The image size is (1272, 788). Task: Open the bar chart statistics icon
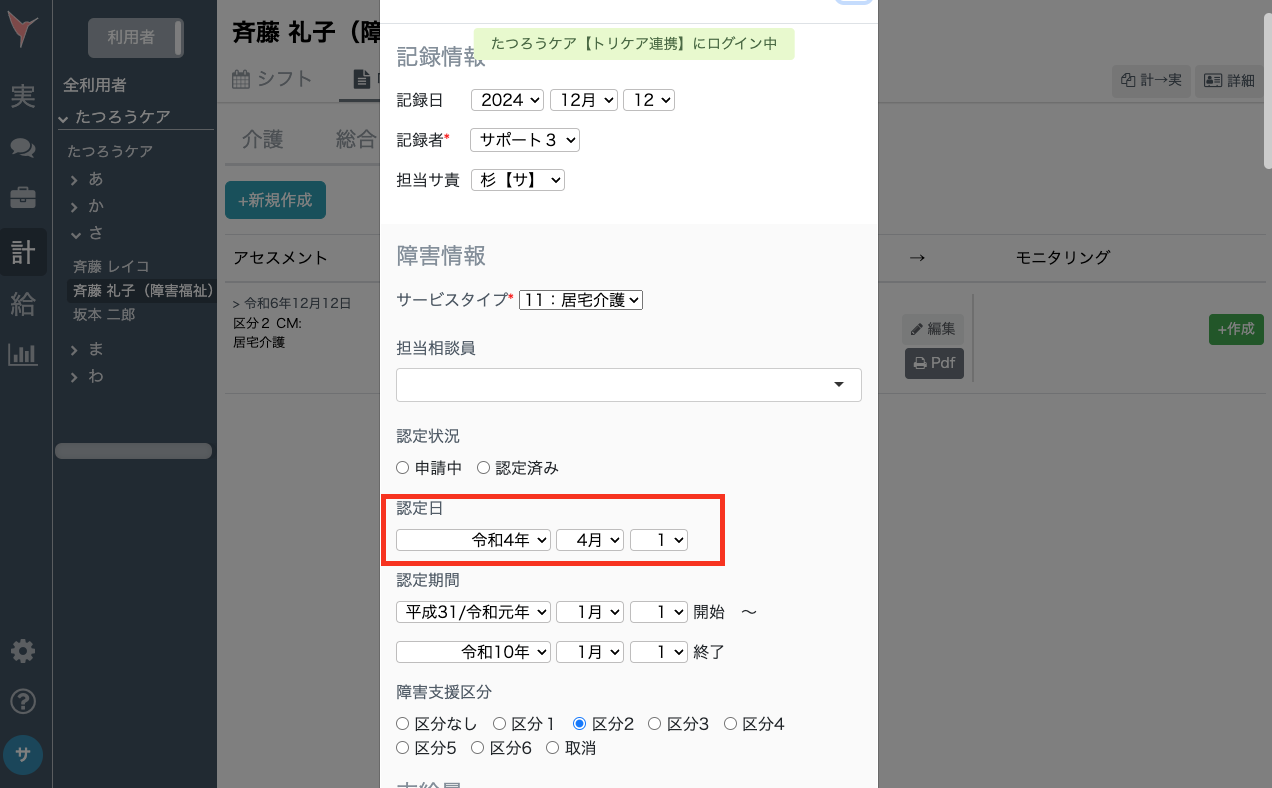click(x=23, y=354)
